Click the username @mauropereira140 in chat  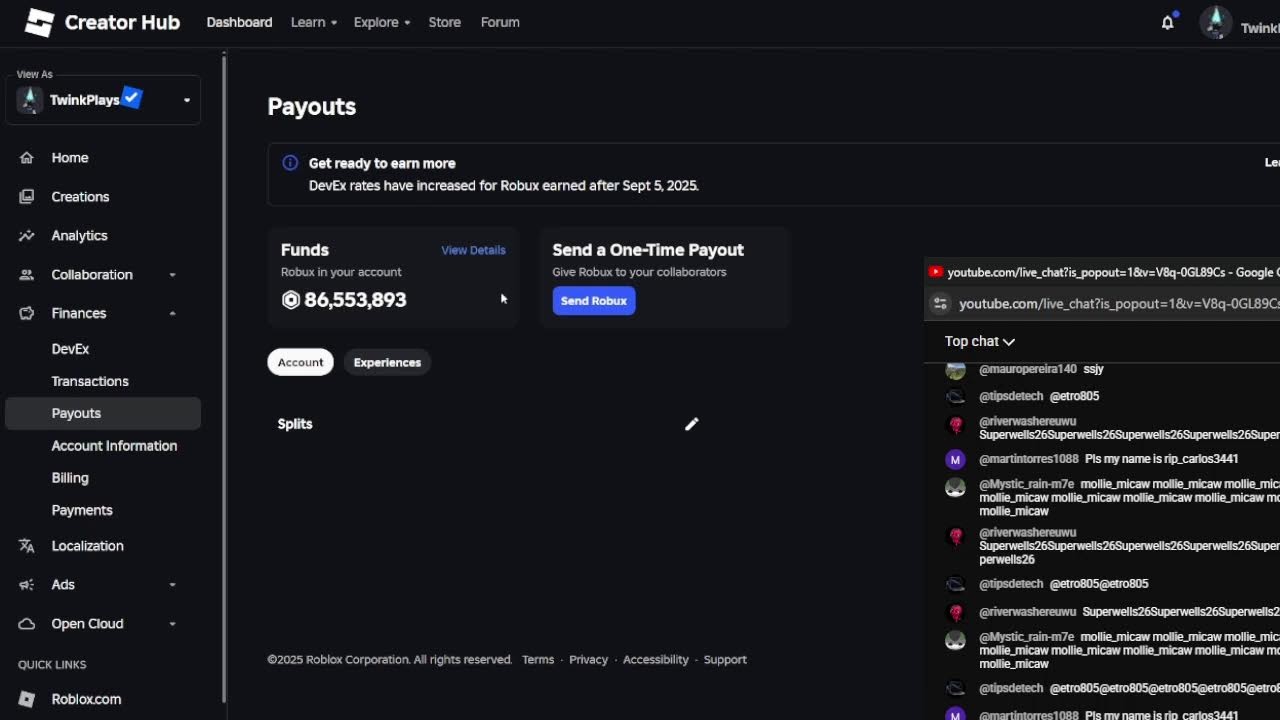1028,369
